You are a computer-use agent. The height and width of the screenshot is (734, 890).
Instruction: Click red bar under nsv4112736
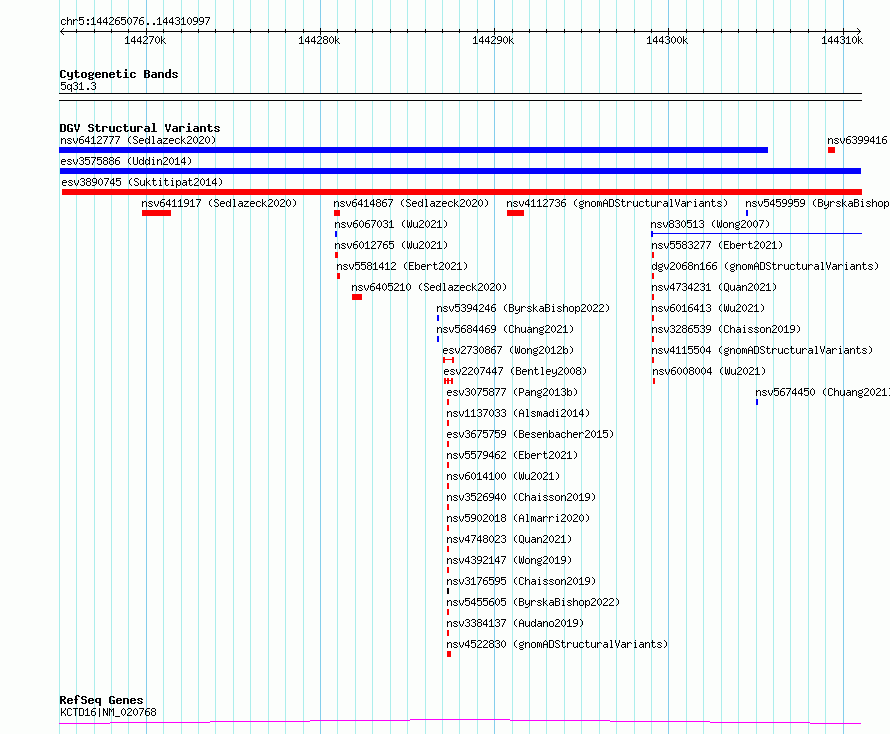point(515,213)
